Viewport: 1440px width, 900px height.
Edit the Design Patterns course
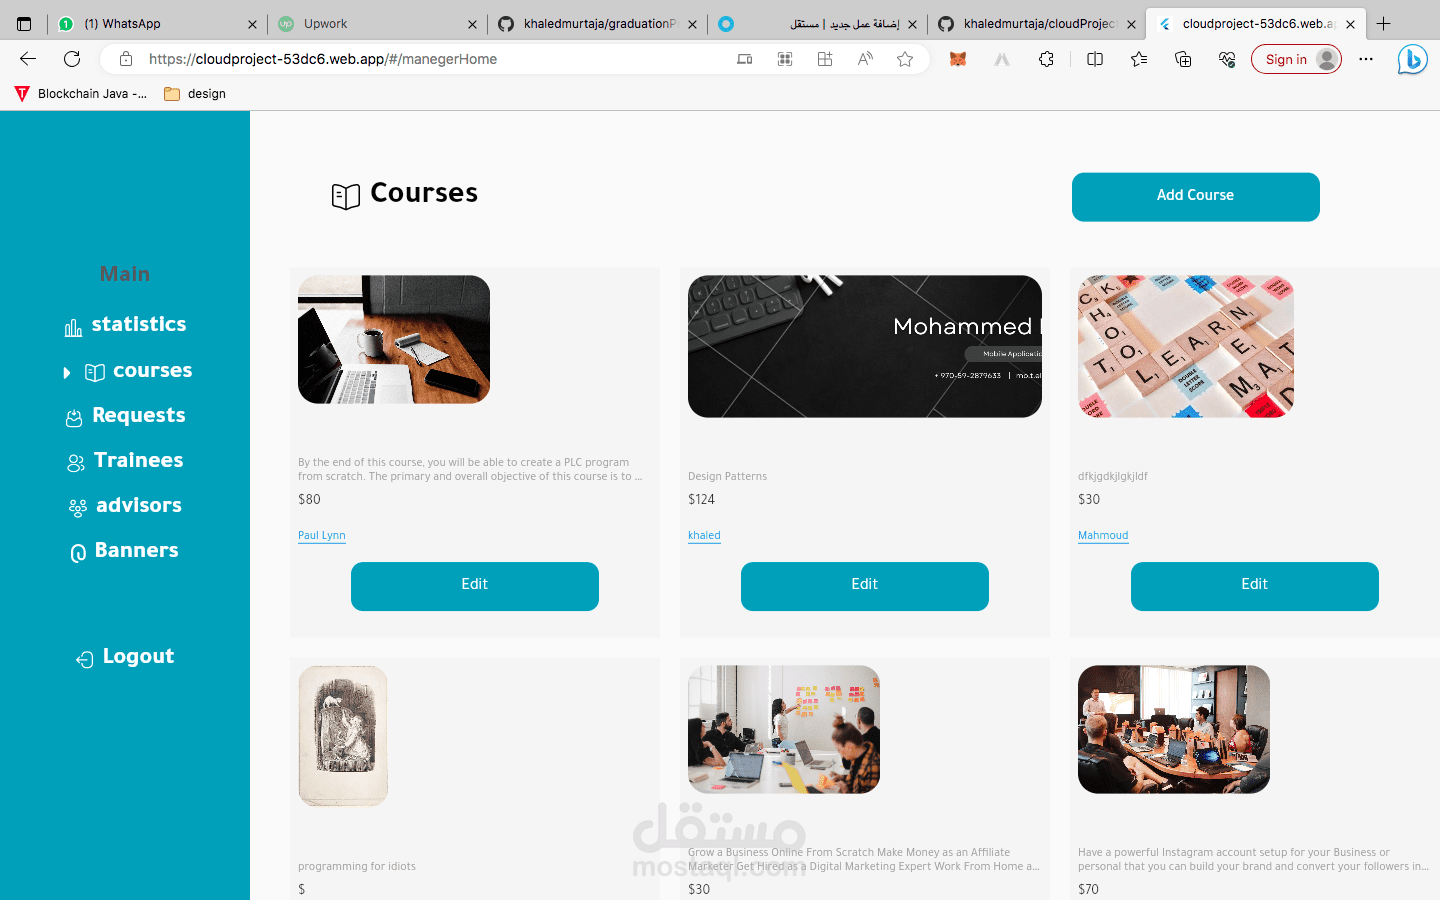[865, 585]
